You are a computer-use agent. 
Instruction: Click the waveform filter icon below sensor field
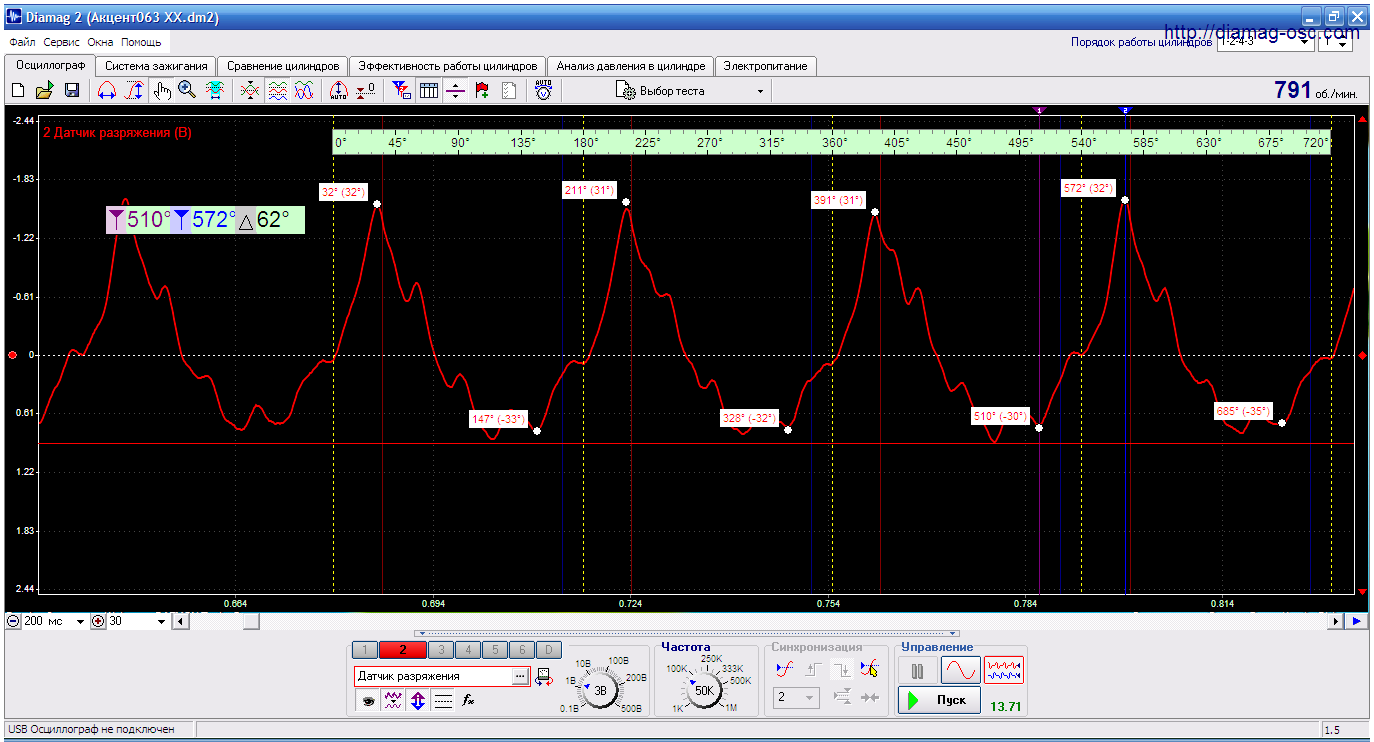(393, 701)
